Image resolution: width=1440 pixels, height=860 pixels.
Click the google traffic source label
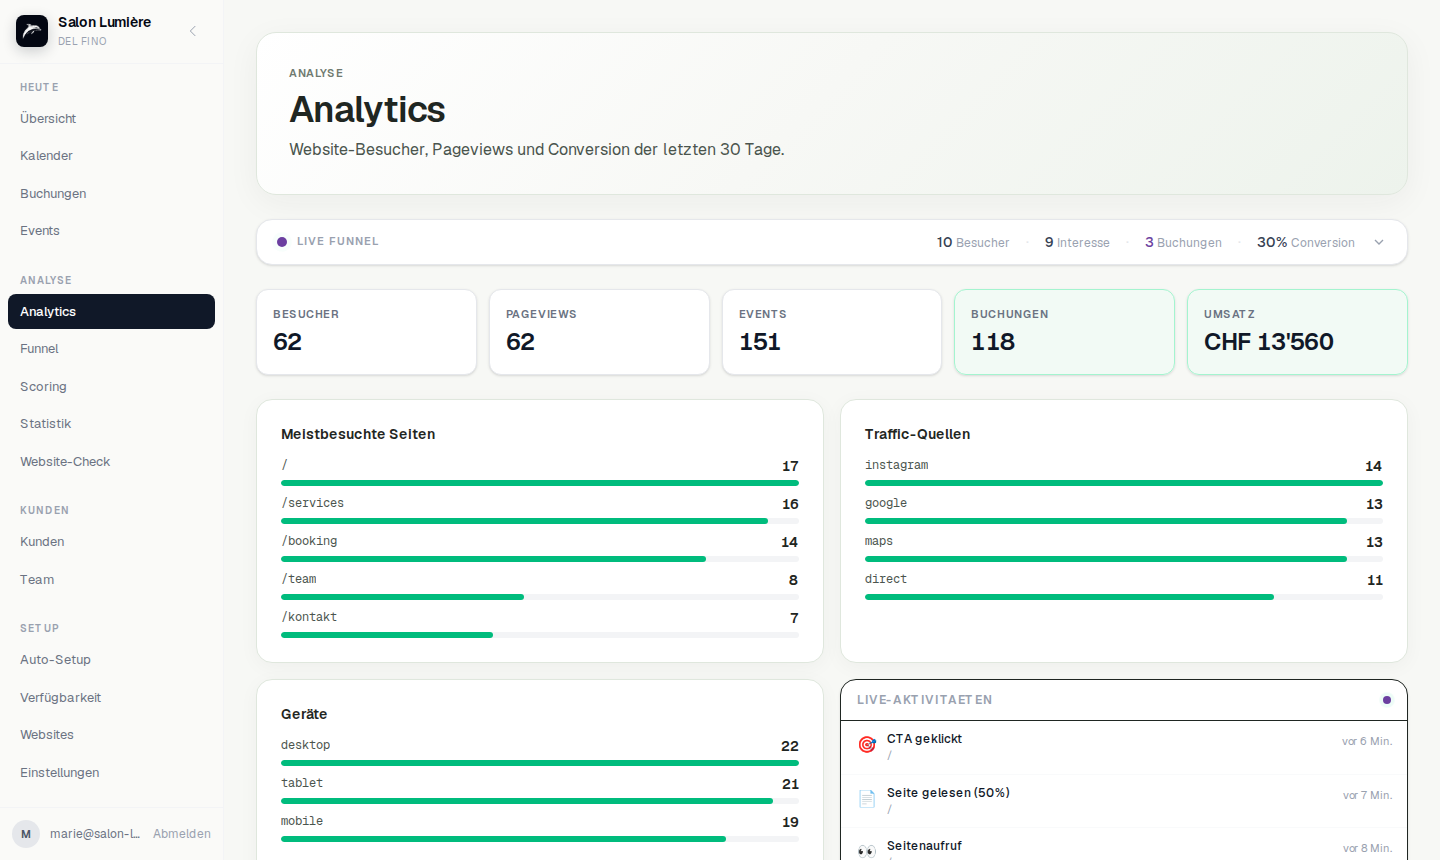tap(886, 503)
